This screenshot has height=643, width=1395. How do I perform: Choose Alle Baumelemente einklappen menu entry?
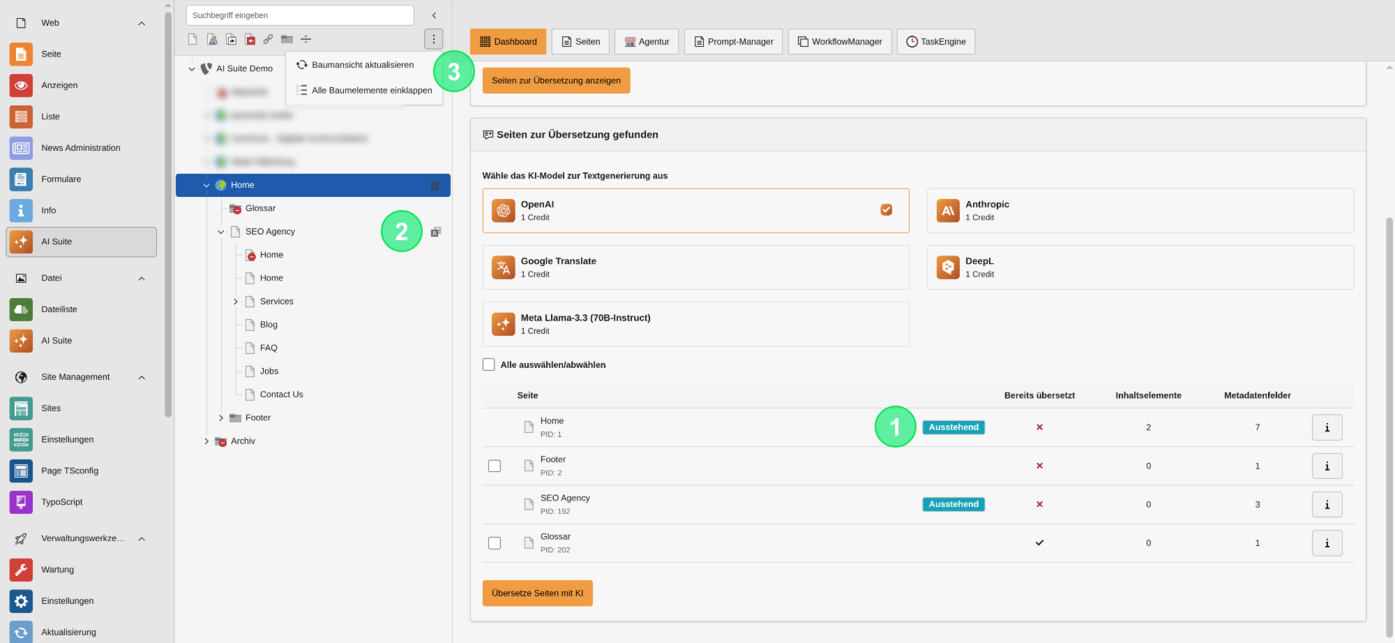click(364, 90)
